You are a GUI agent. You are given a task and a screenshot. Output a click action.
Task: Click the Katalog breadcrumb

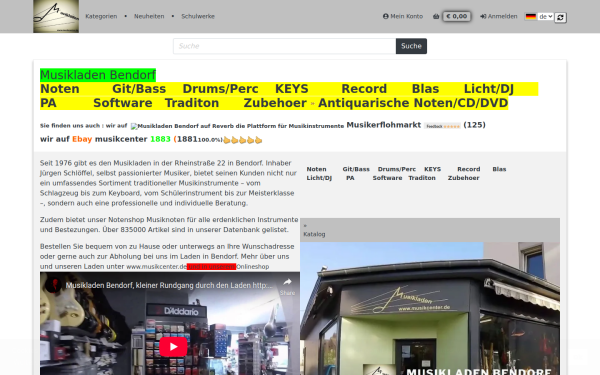click(314, 234)
